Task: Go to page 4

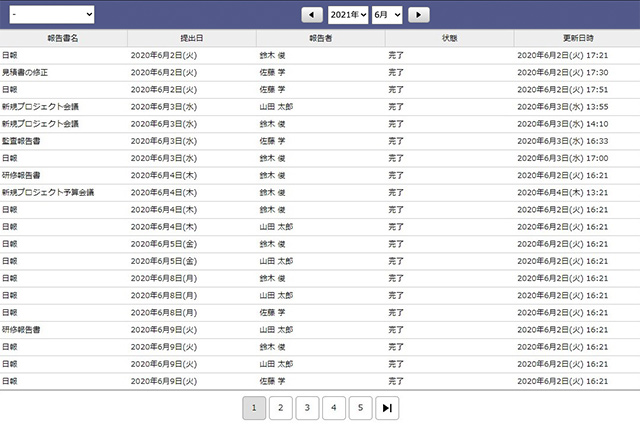Action: click(334, 408)
